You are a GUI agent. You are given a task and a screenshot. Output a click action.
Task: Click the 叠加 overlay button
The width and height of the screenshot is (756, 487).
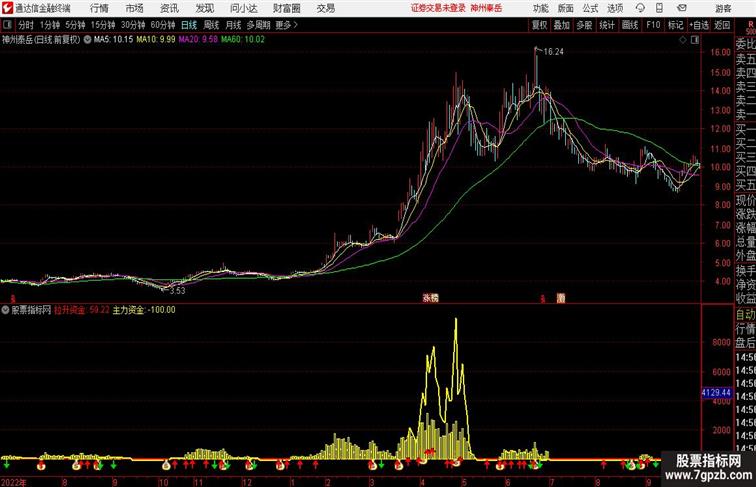(x=562, y=25)
